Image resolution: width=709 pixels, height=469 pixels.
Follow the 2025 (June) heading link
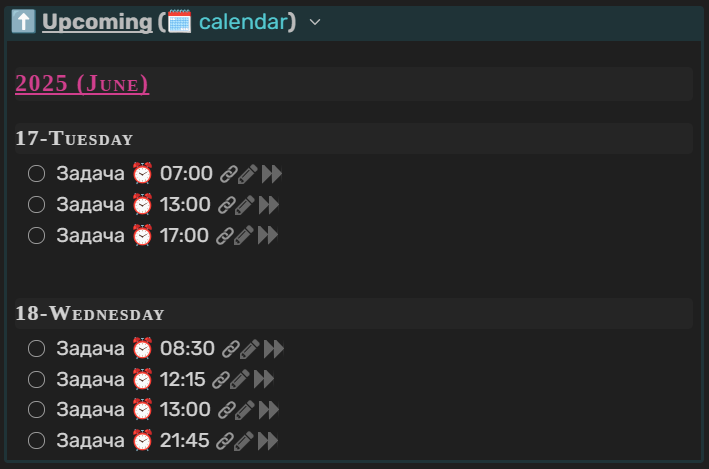(82, 83)
